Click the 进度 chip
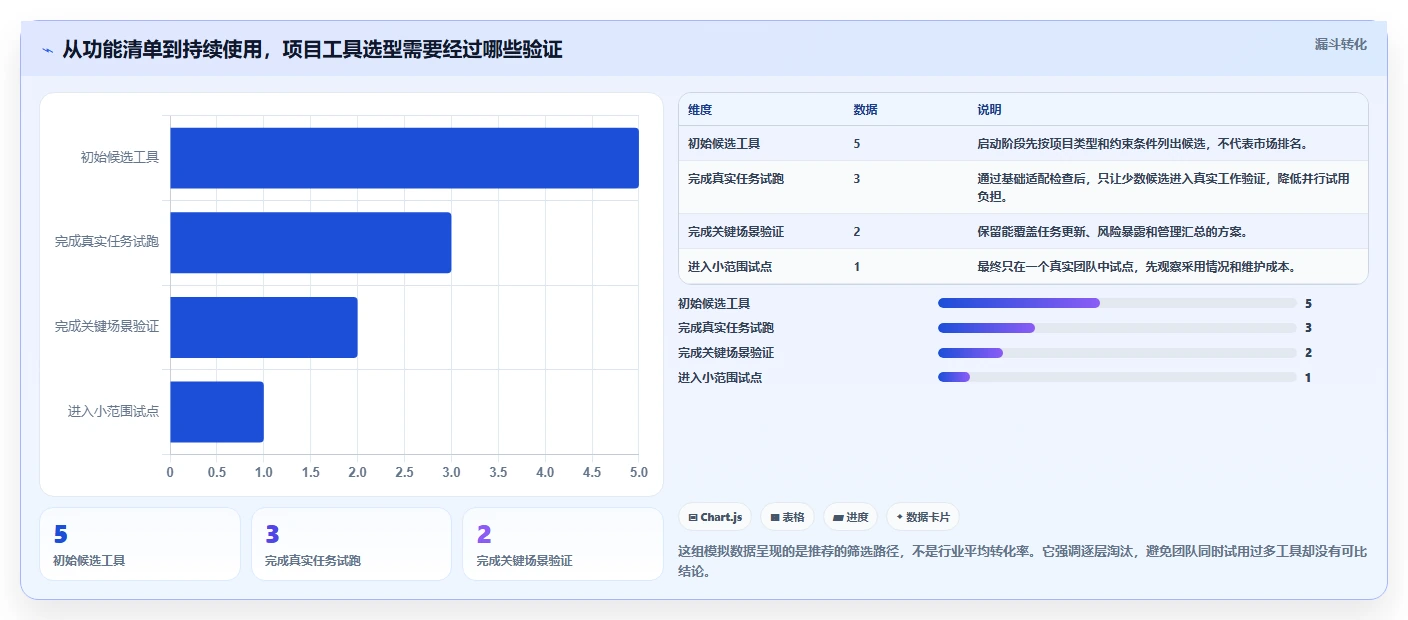Image resolution: width=1408 pixels, height=620 pixels. (851, 517)
